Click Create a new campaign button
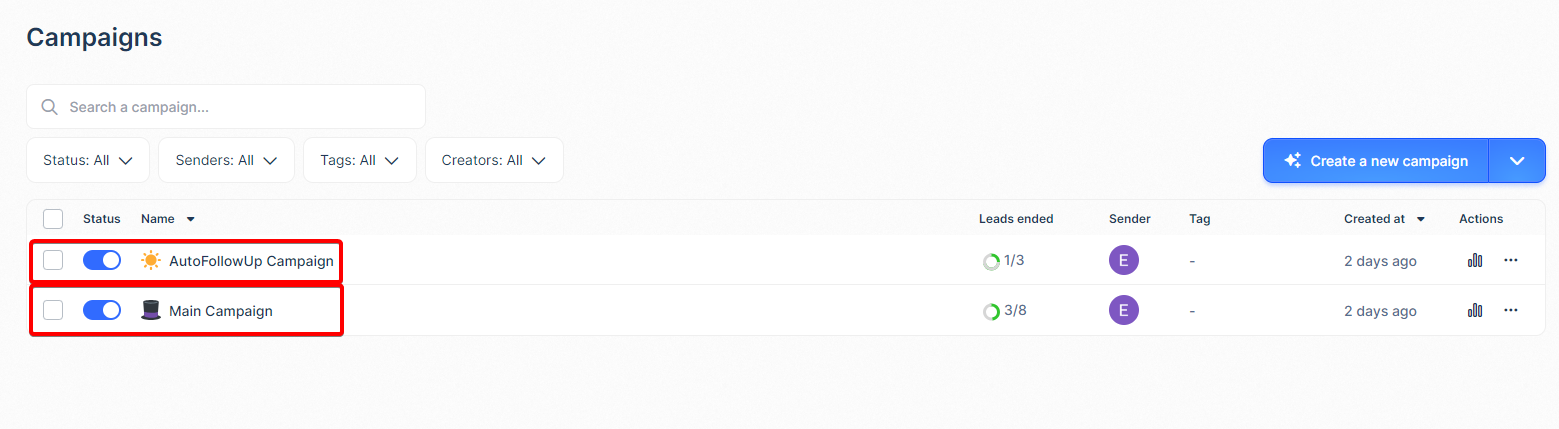Image resolution: width=1559 pixels, height=429 pixels. click(1376, 160)
